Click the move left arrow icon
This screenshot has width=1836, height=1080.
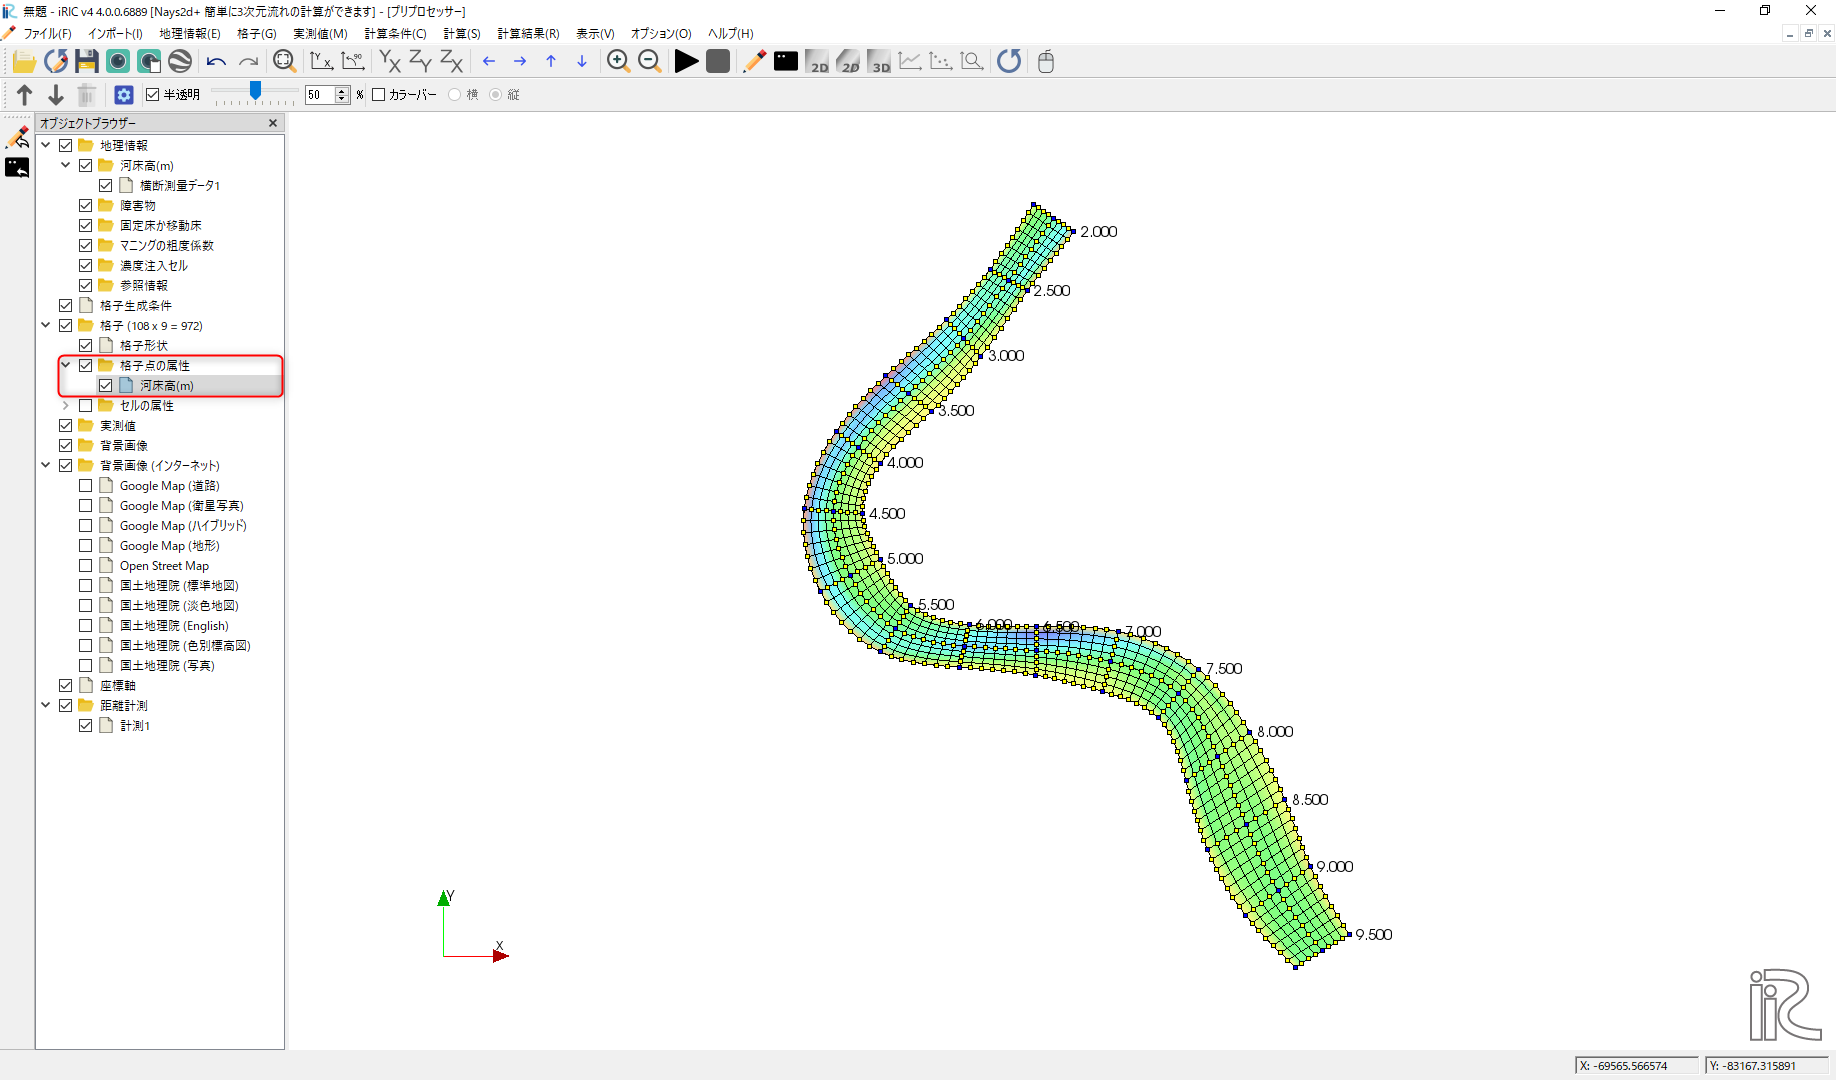[489, 62]
